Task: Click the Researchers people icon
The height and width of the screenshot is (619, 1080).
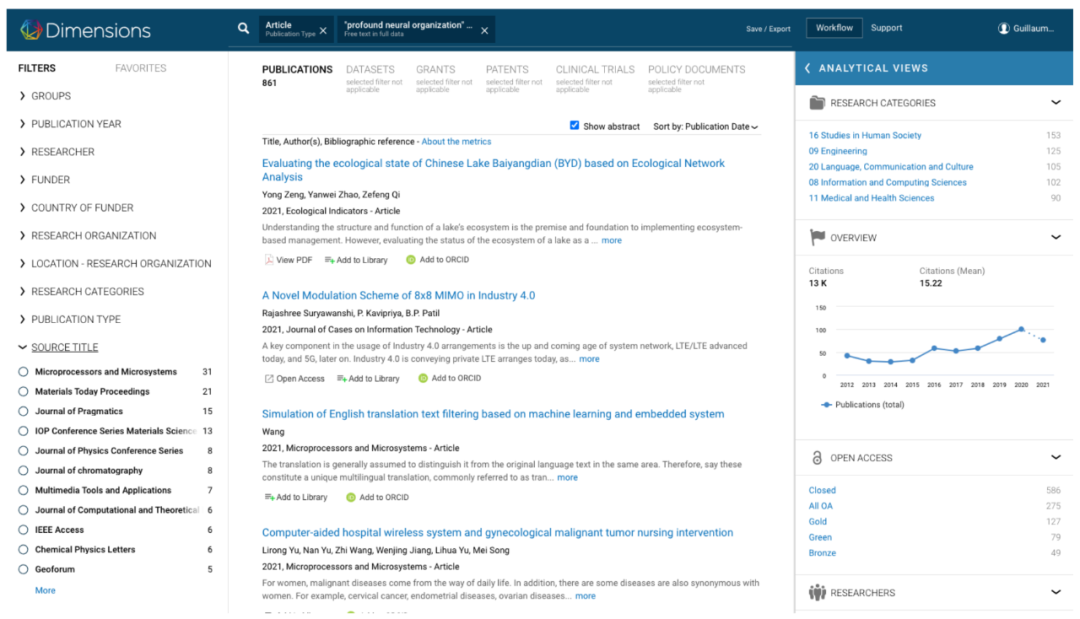Action: pos(817,592)
